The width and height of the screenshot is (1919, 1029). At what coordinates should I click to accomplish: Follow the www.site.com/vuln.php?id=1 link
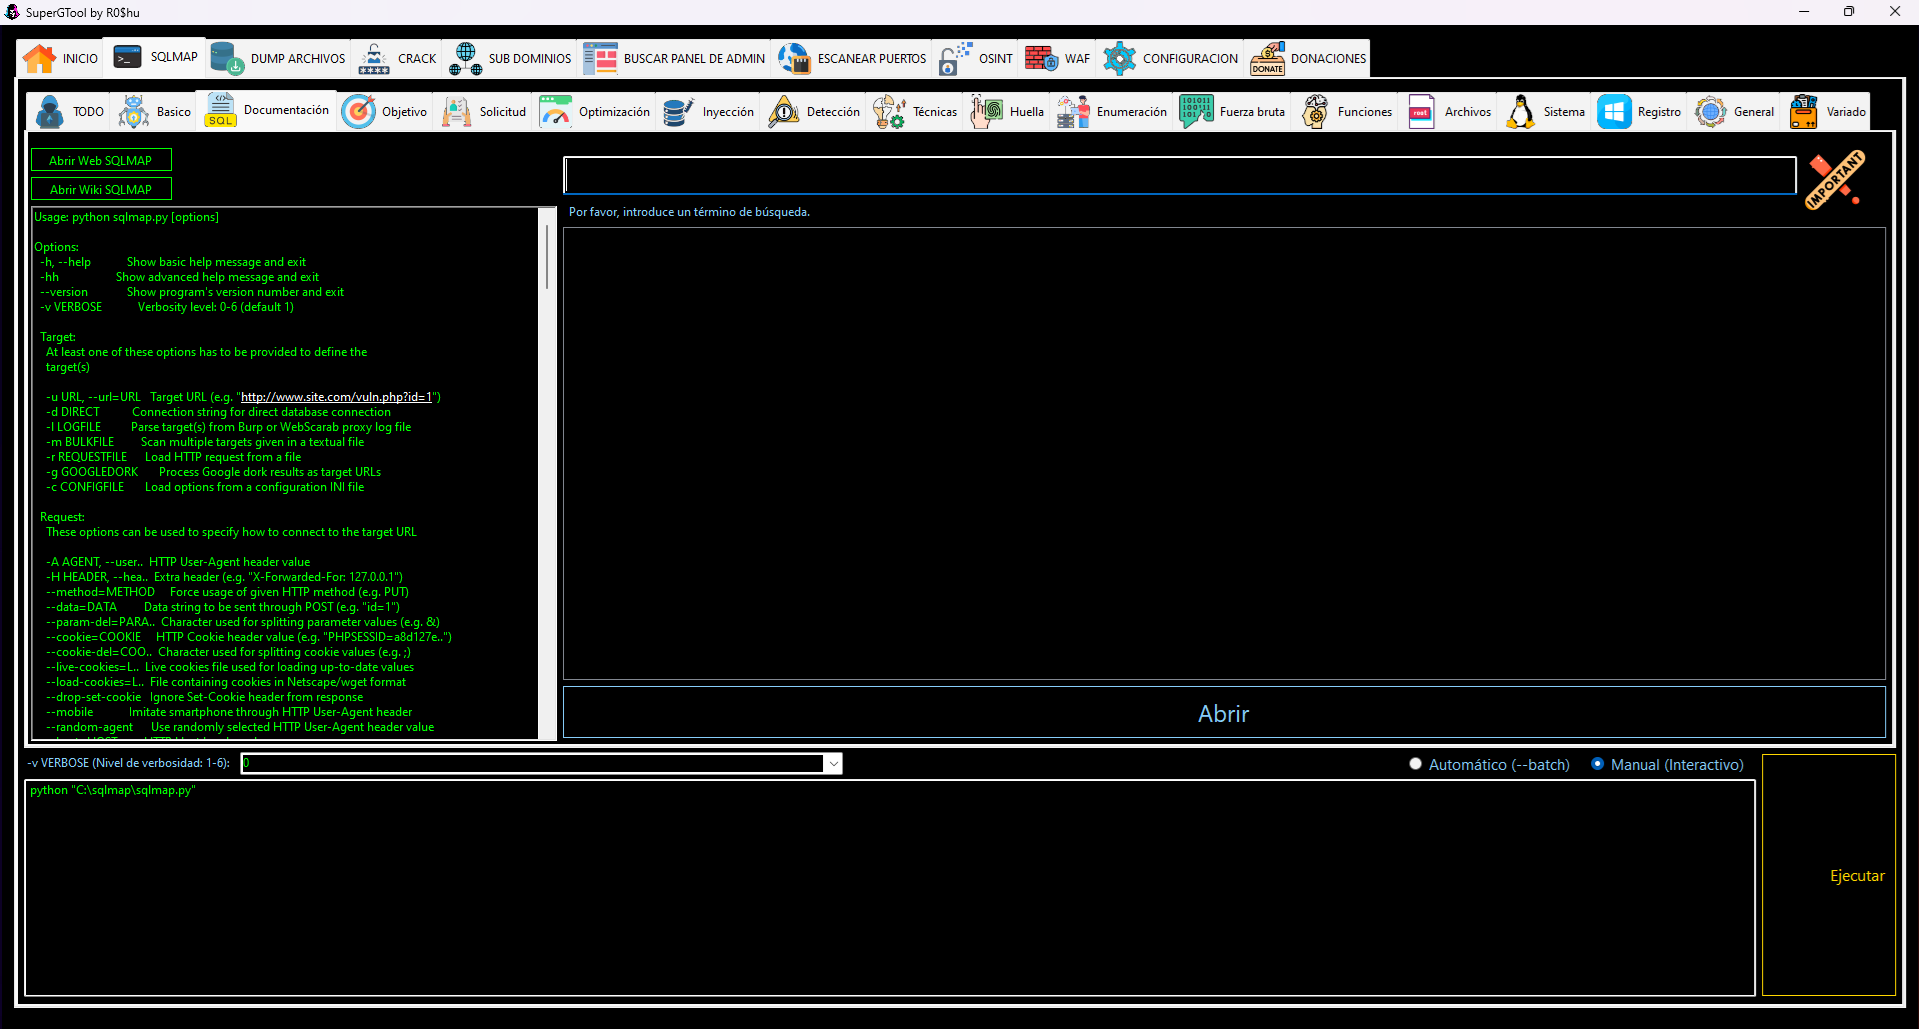[336, 397]
